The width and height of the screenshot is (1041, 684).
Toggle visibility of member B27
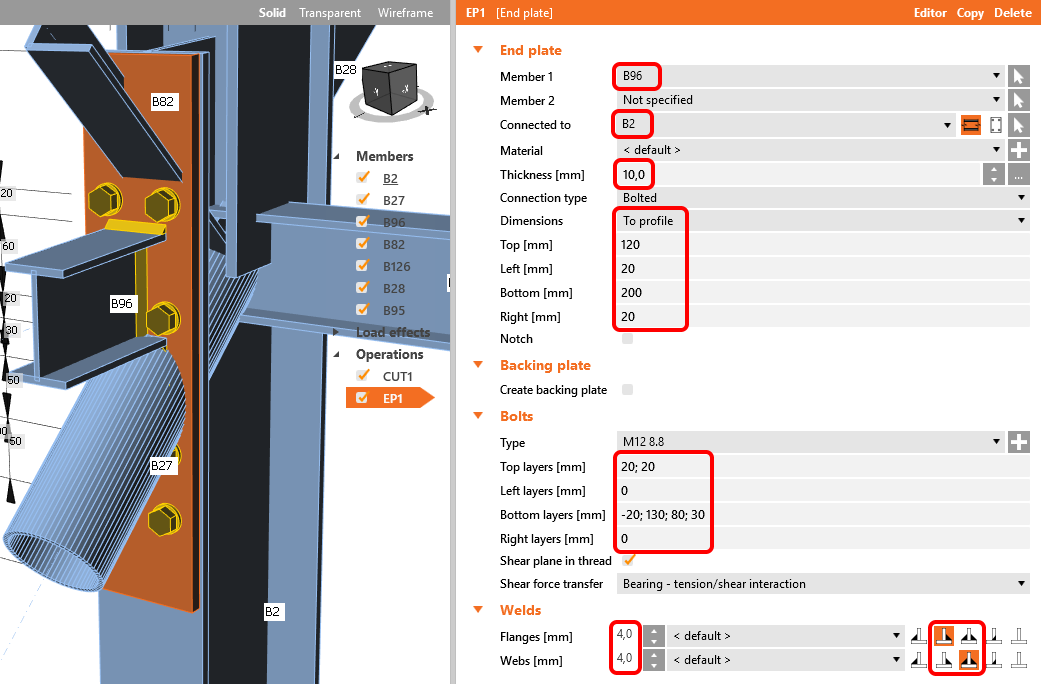coord(362,199)
